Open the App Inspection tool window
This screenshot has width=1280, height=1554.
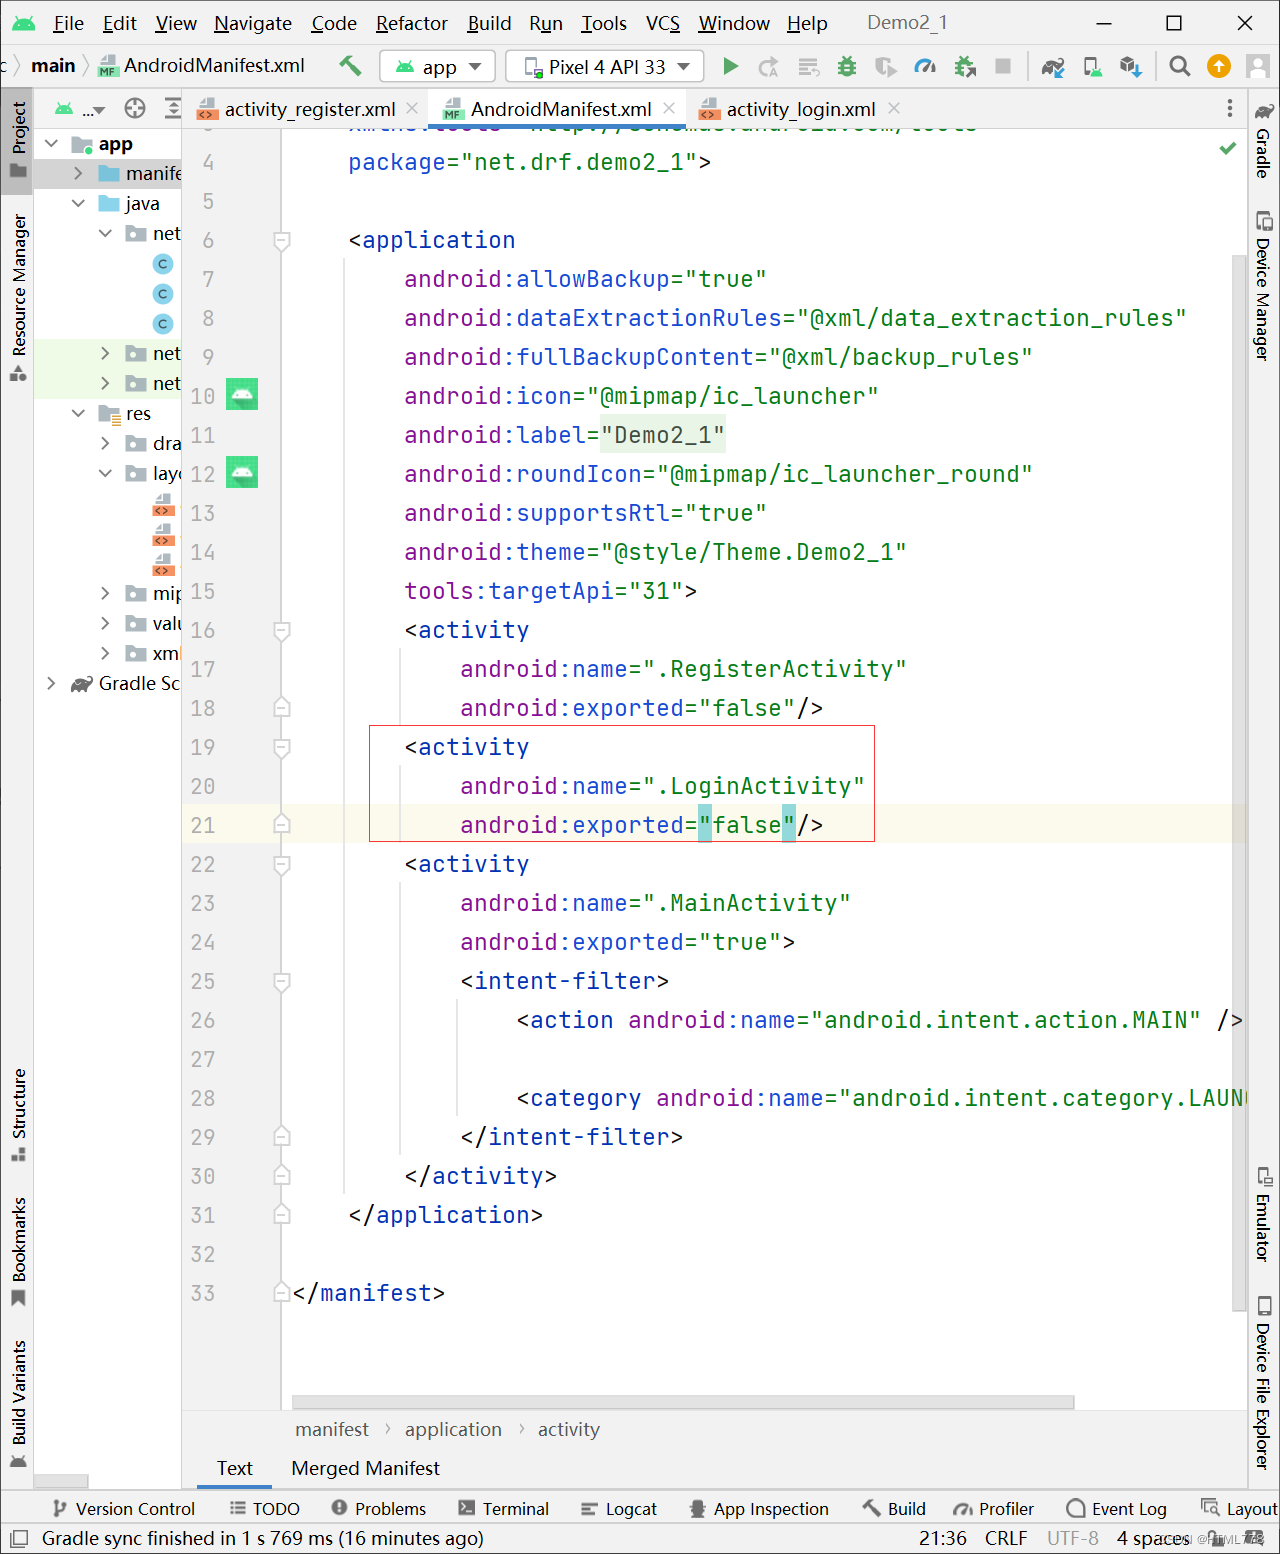point(759,1509)
